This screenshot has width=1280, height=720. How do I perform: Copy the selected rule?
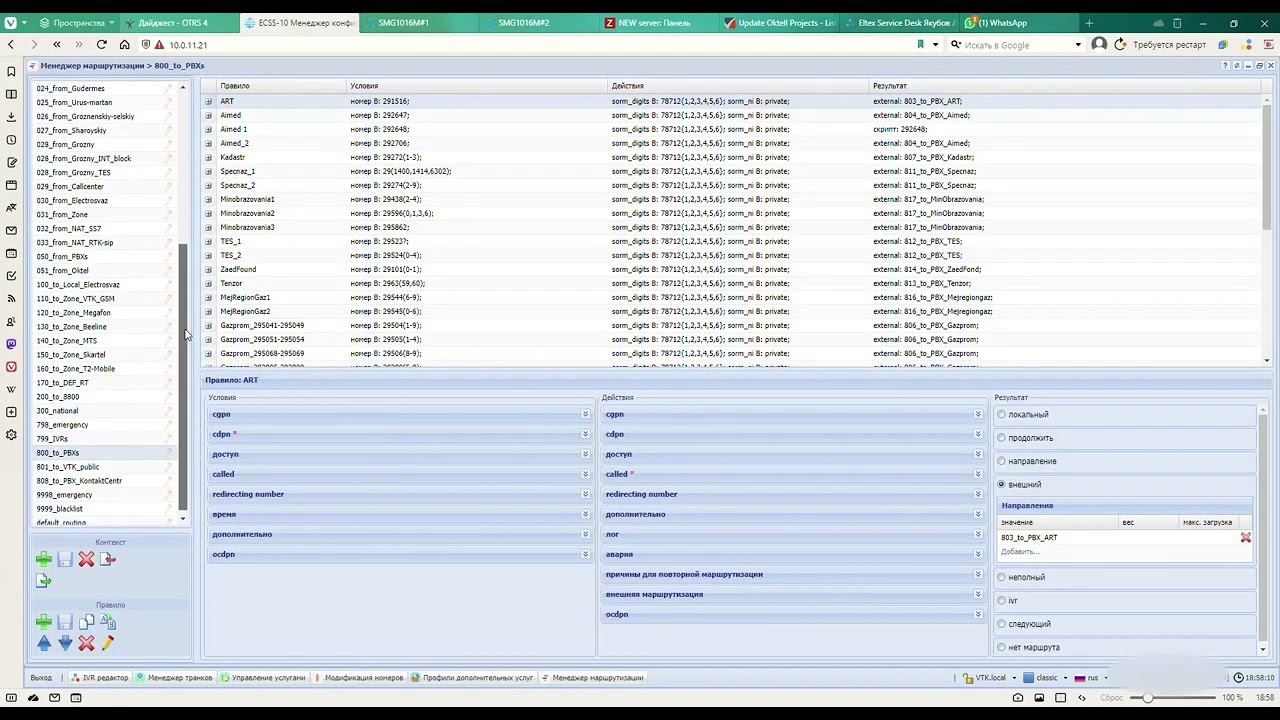point(87,622)
